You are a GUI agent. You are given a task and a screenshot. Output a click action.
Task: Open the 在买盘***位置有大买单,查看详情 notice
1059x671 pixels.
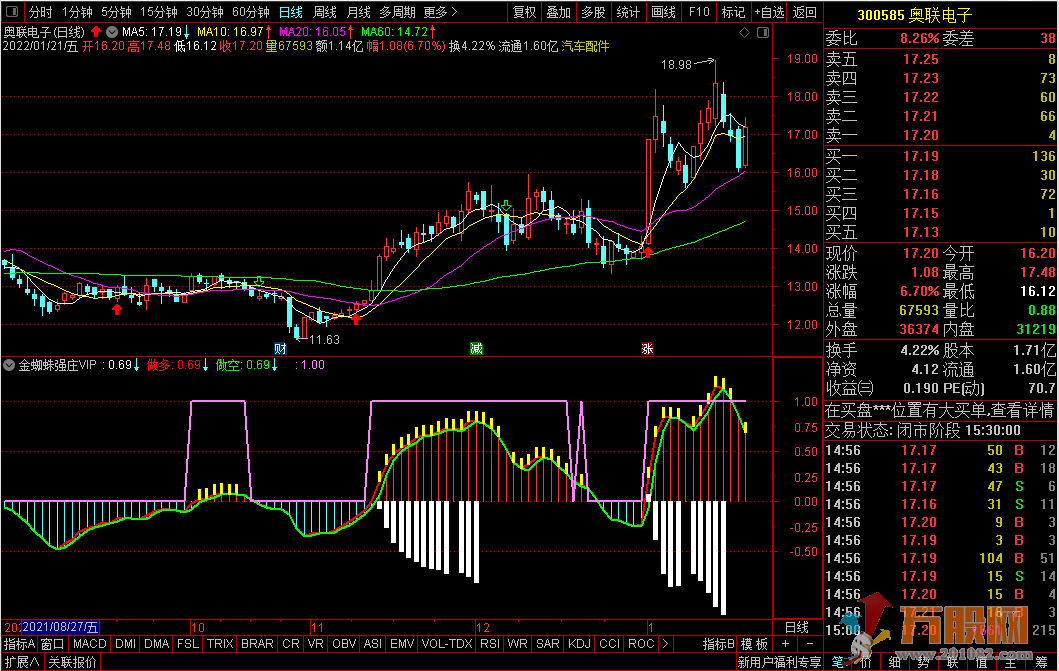coord(939,410)
